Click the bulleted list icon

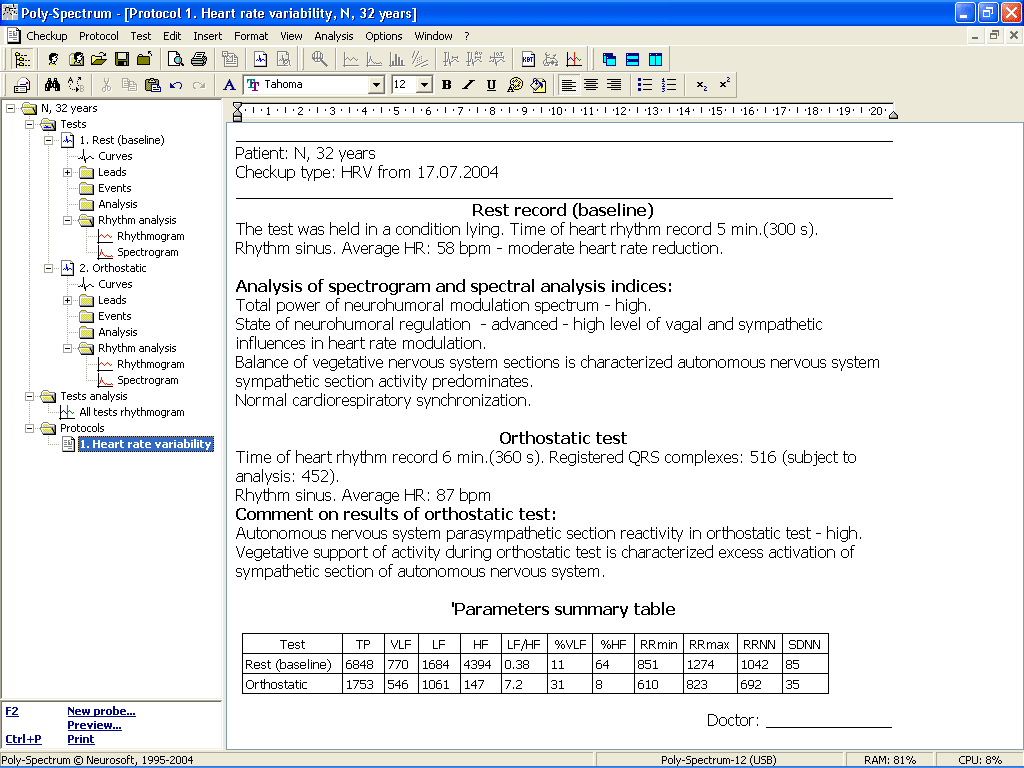645,84
